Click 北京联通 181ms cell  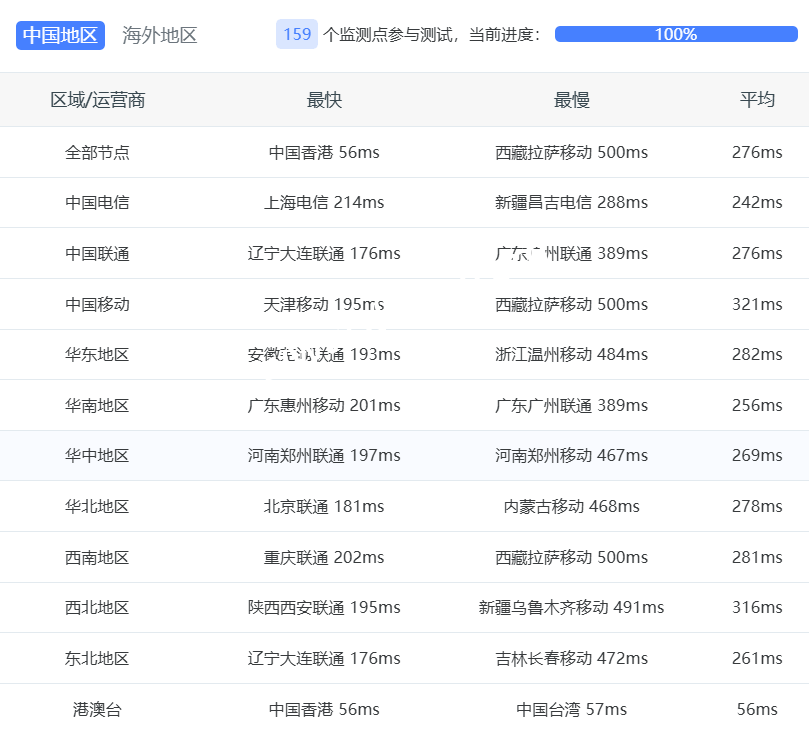pyautogui.click(x=324, y=507)
